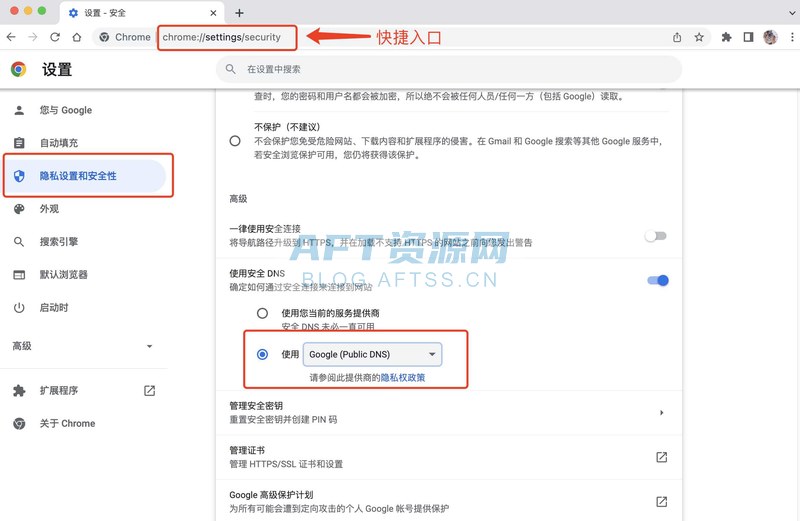Open external link icon for 管理证书
800x521 pixels.
point(661,457)
